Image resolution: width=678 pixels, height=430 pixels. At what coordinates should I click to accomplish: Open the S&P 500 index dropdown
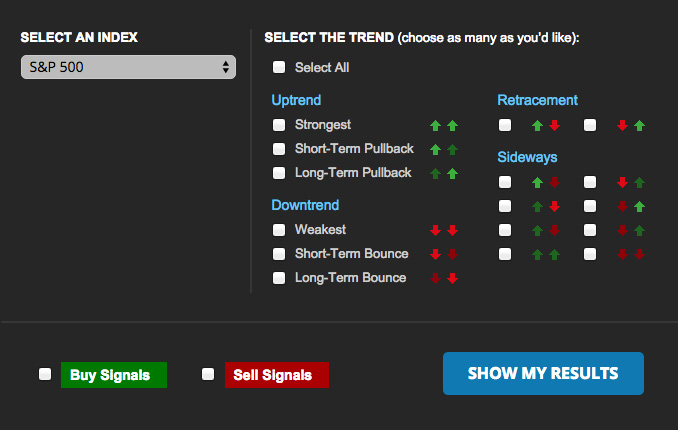coord(128,67)
